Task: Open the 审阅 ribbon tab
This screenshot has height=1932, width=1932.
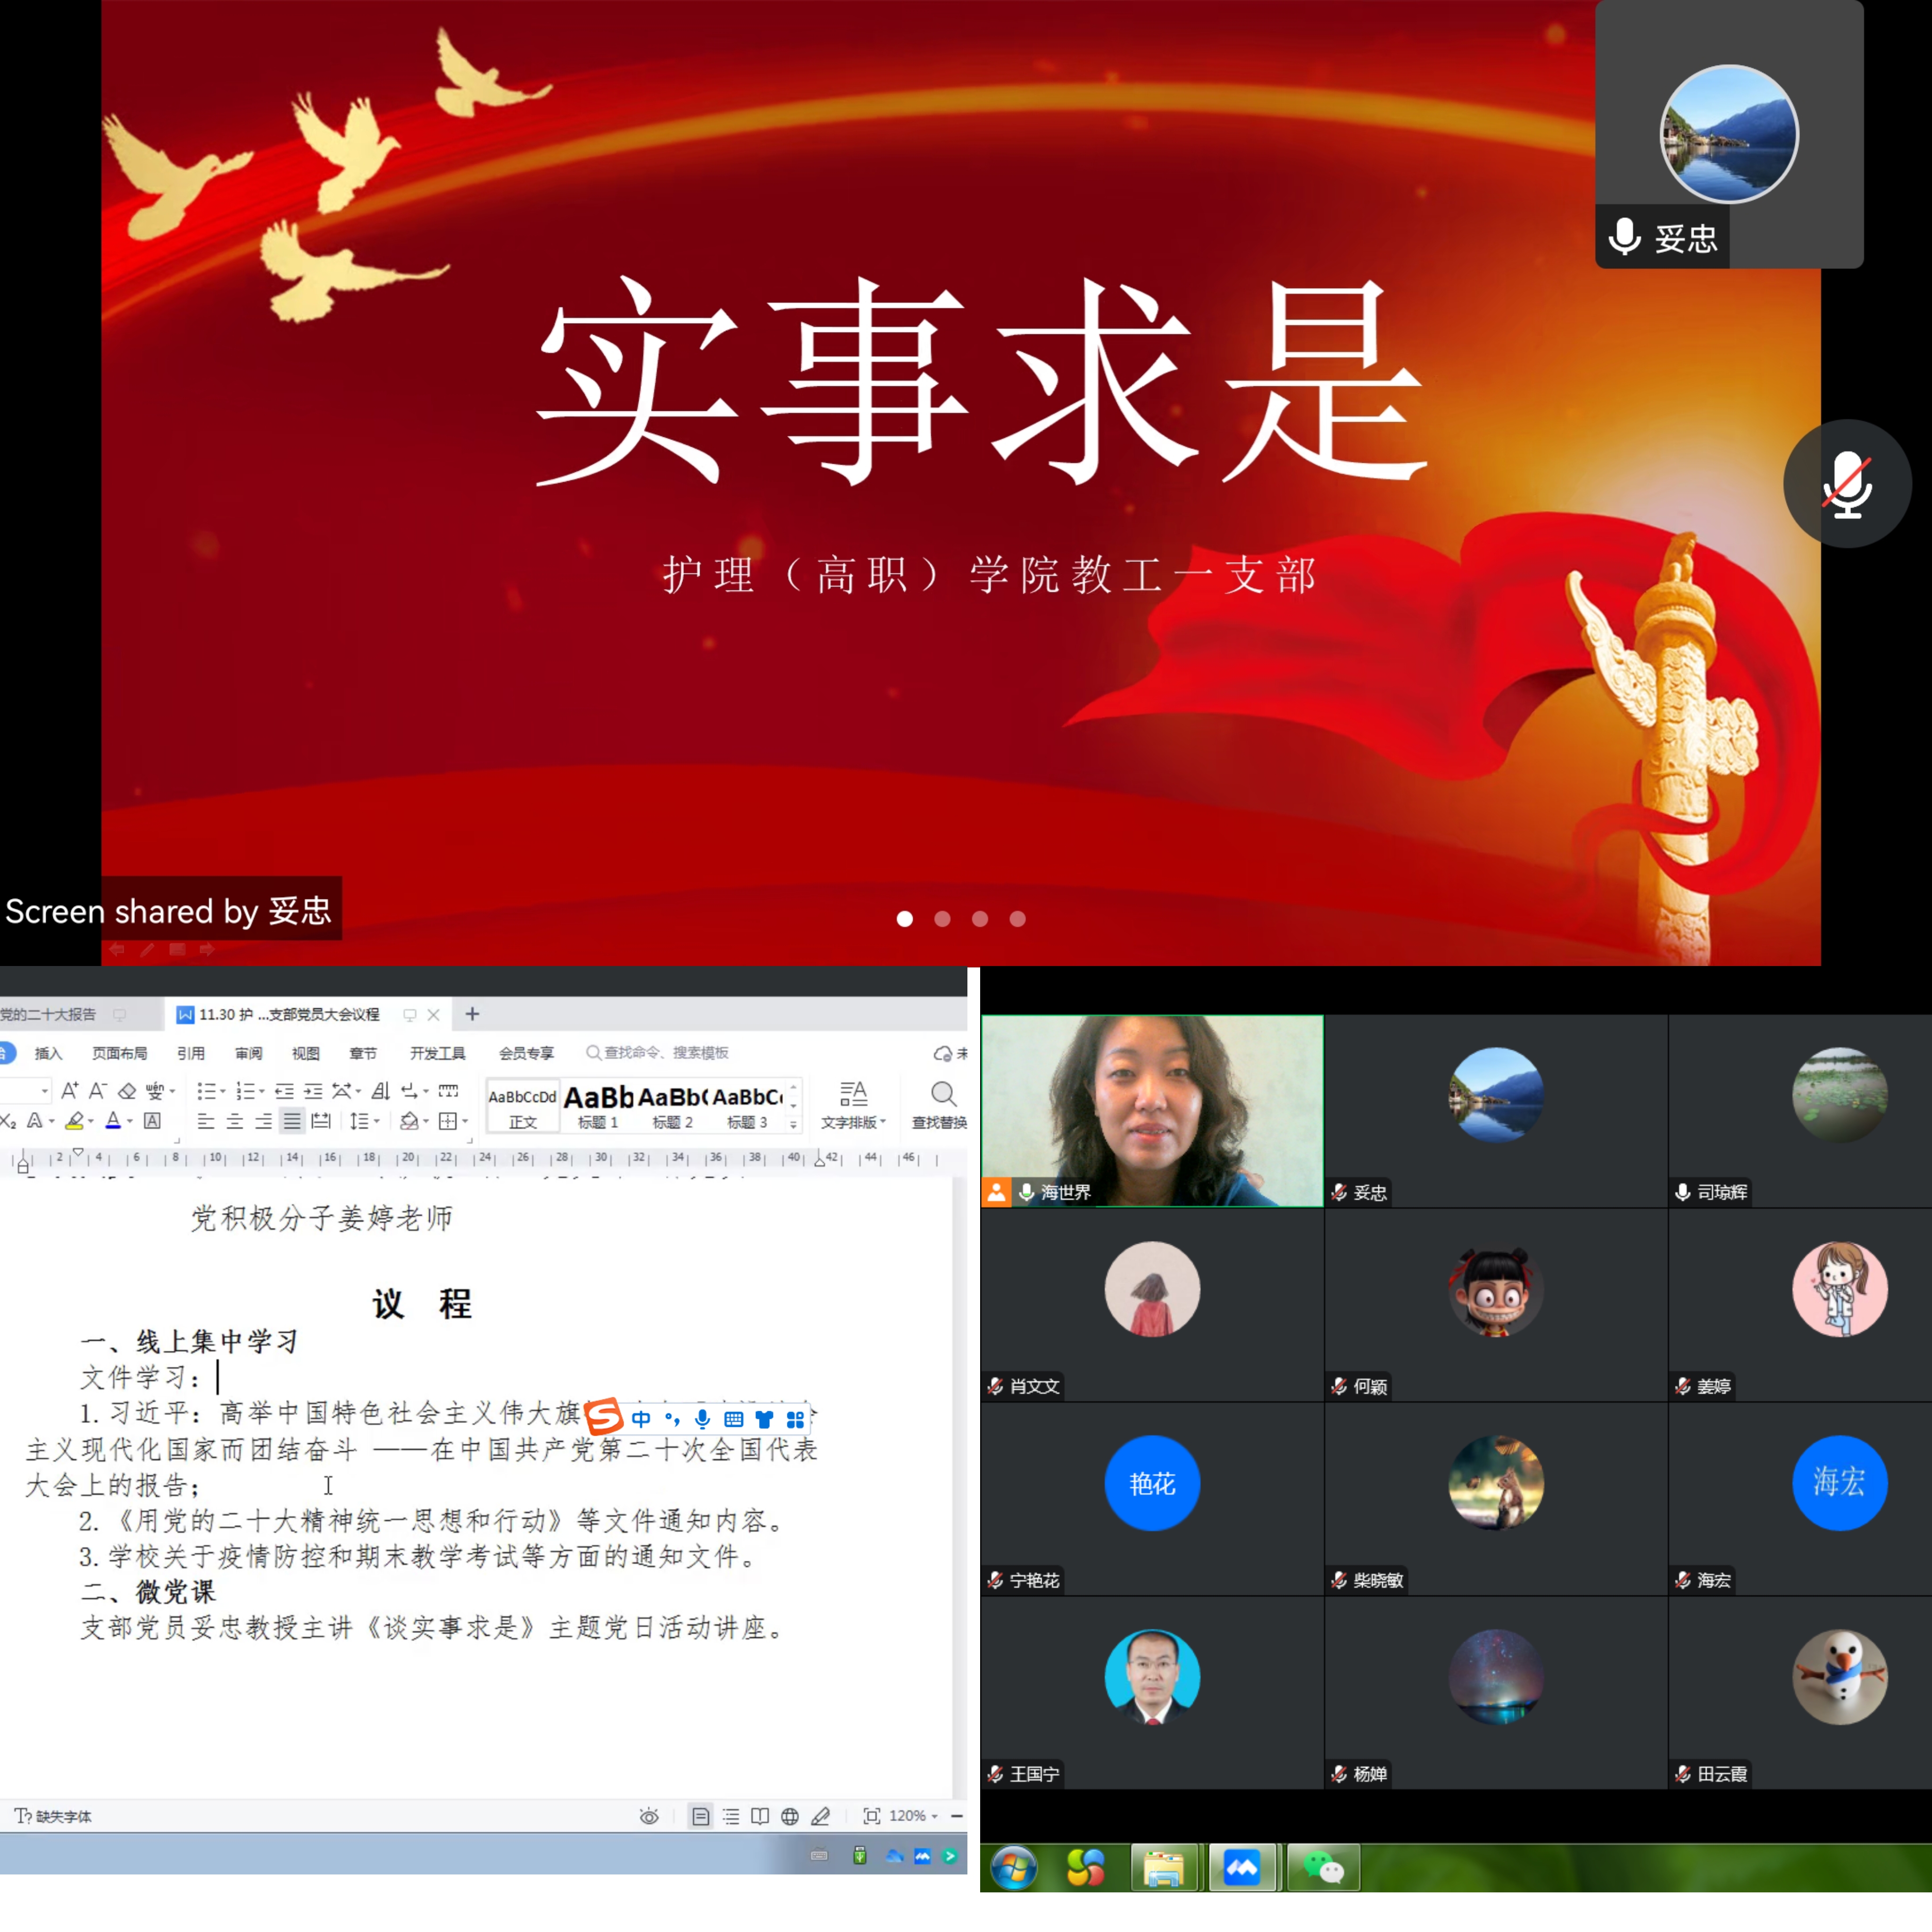Action: (x=248, y=1053)
